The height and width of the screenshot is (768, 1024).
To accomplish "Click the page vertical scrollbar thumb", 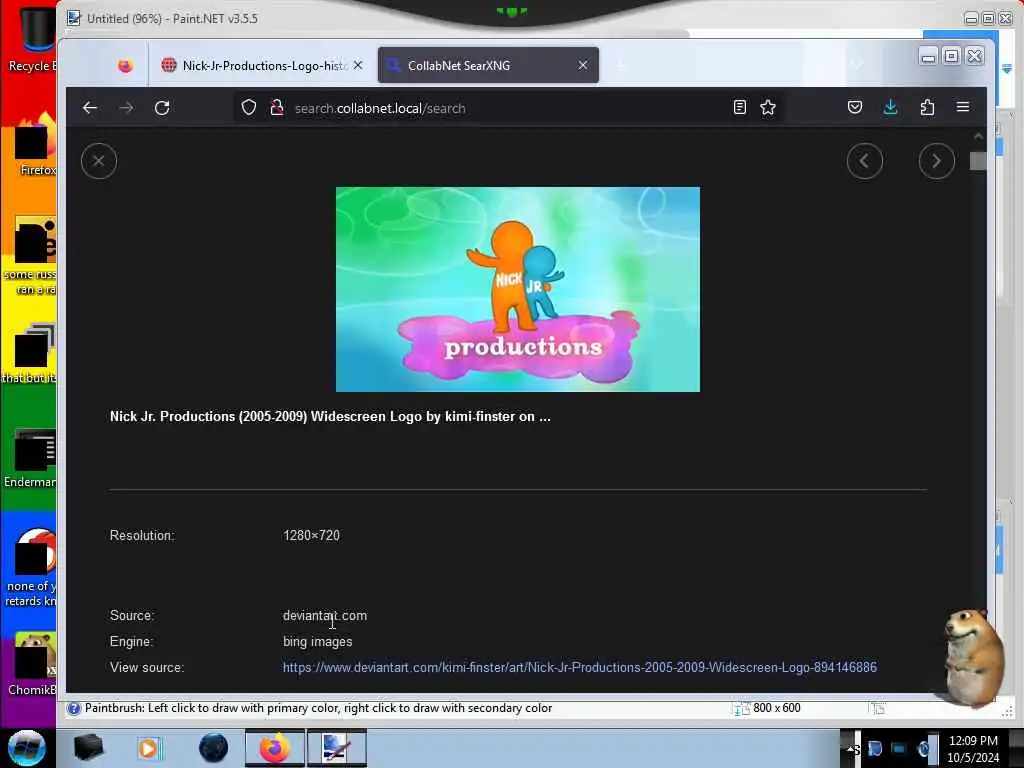I will pyautogui.click(x=978, y=161).
